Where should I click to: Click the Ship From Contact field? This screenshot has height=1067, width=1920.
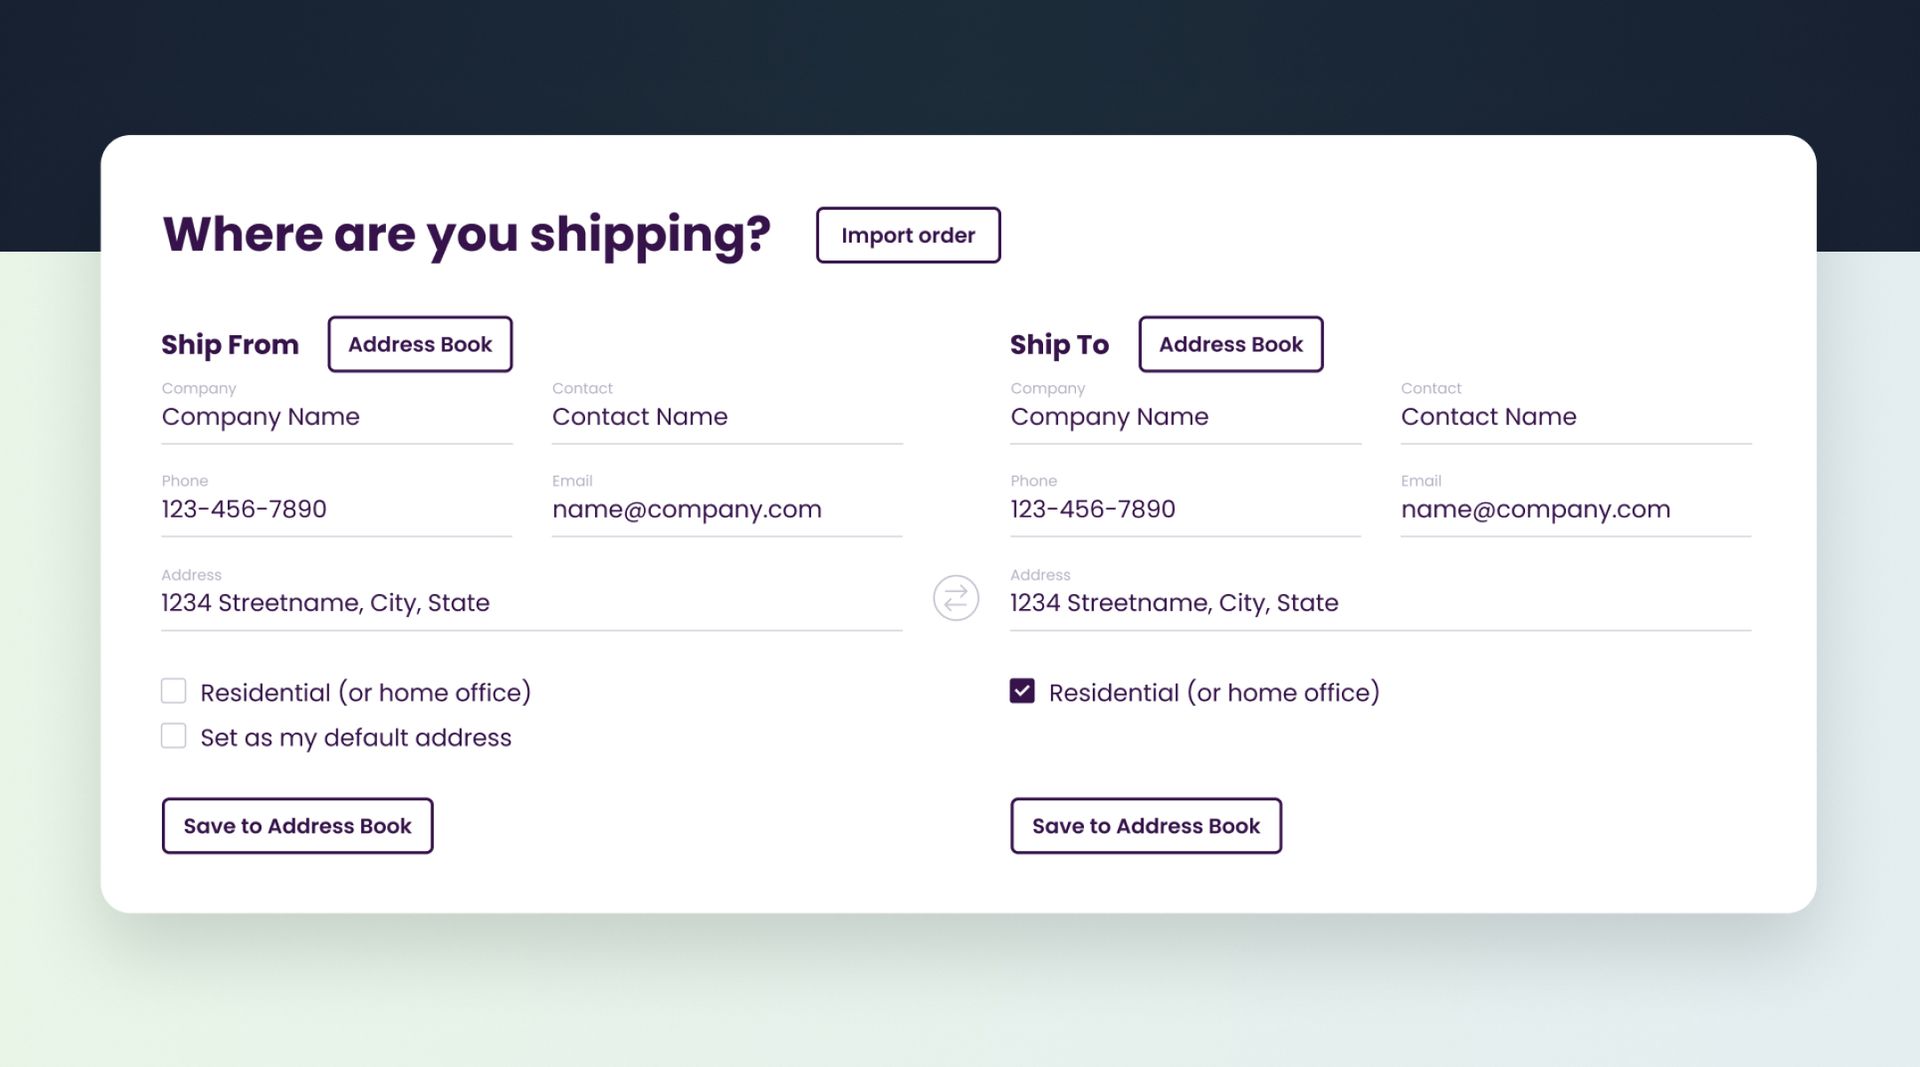[726, 417]
